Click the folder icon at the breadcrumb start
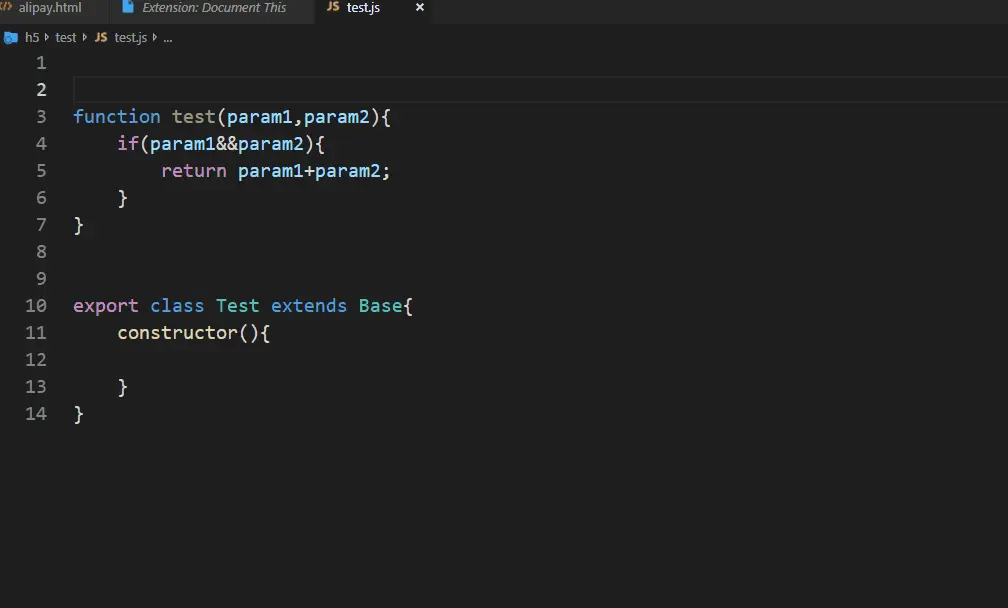 (x=10, y=37)
